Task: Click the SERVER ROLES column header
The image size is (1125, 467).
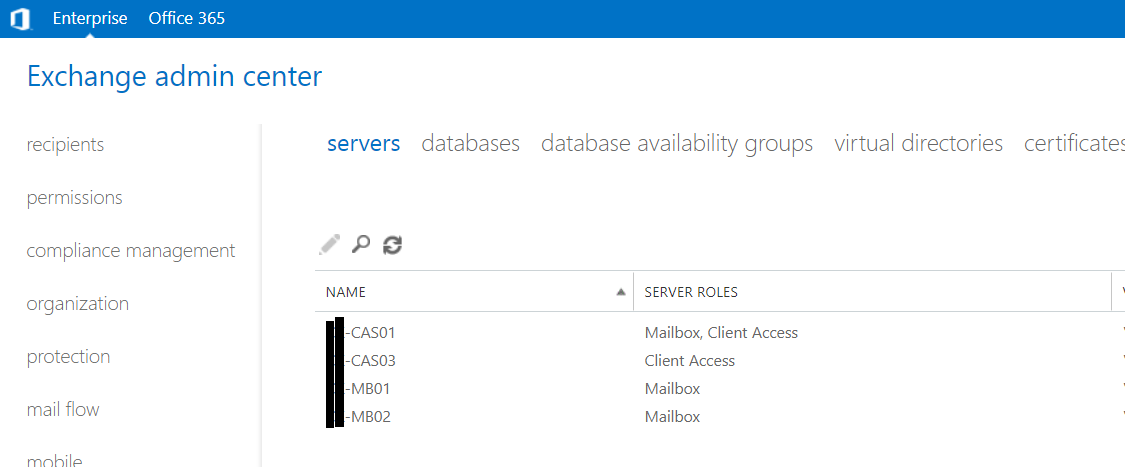Action: click(x=872, y=292)
